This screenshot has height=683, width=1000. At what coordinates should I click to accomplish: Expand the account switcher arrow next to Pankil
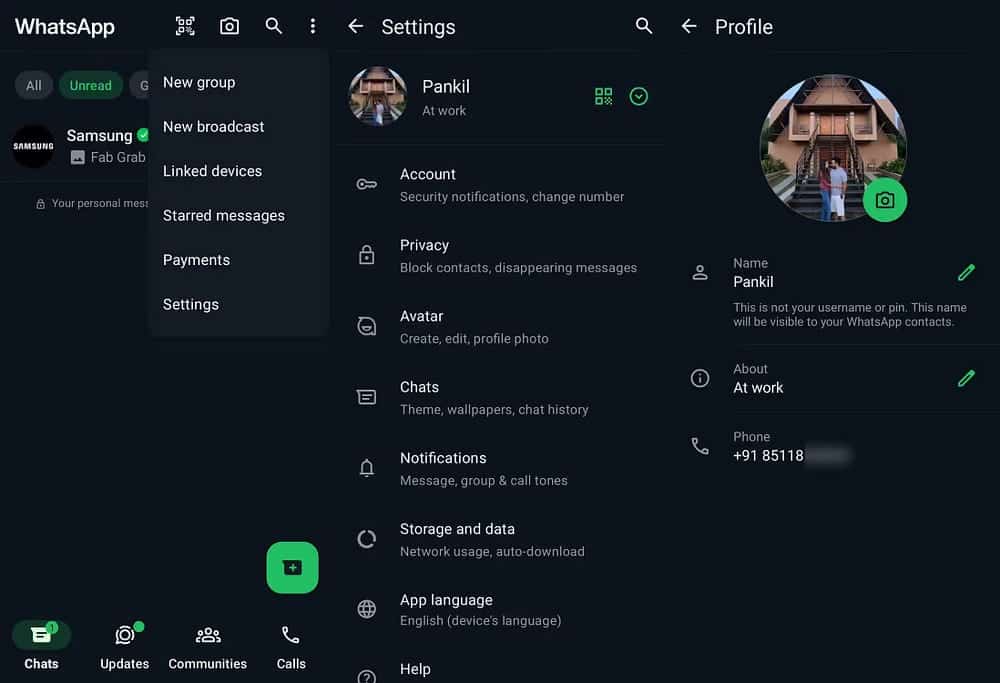[x=639, y=96]
